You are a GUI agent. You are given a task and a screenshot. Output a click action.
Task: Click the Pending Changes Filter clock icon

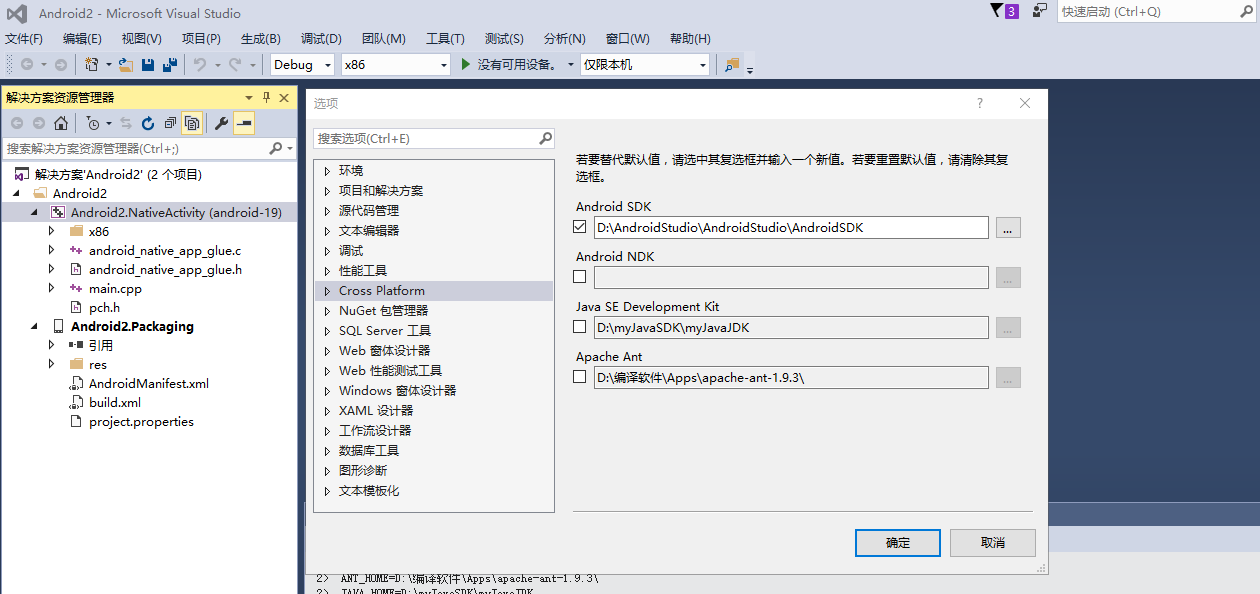93,123
